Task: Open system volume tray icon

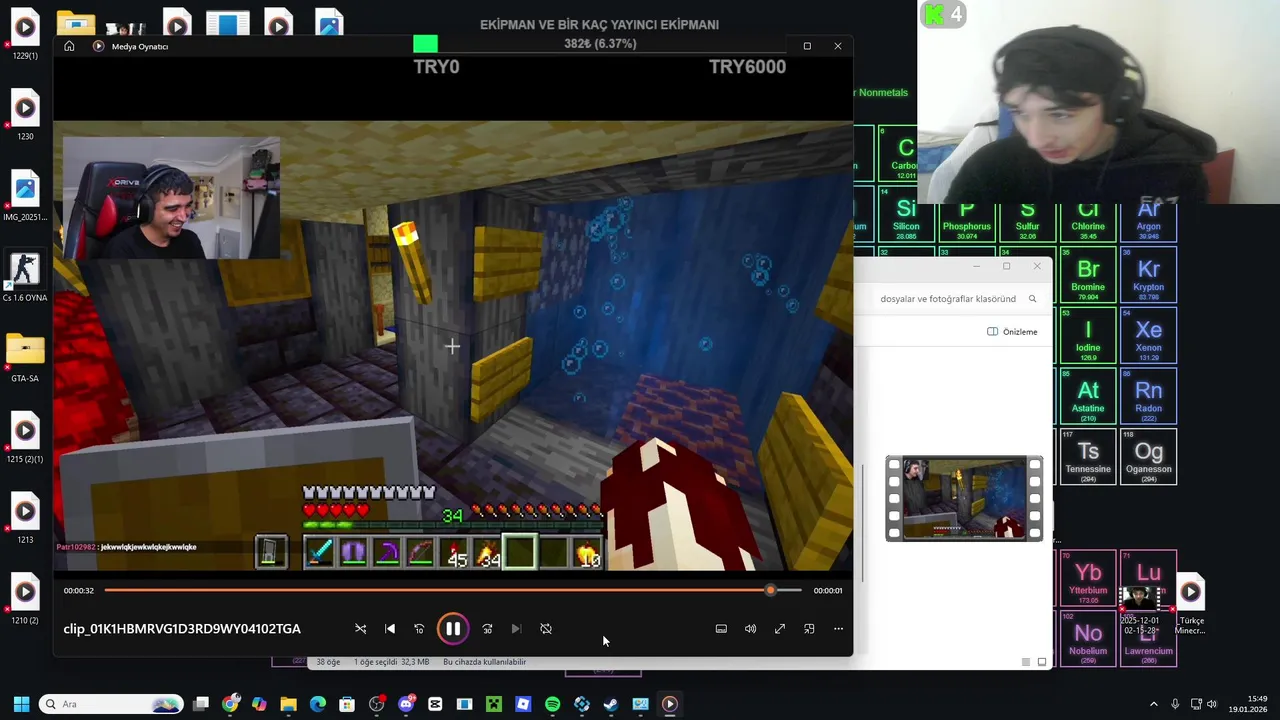Action: point(1212,704)
